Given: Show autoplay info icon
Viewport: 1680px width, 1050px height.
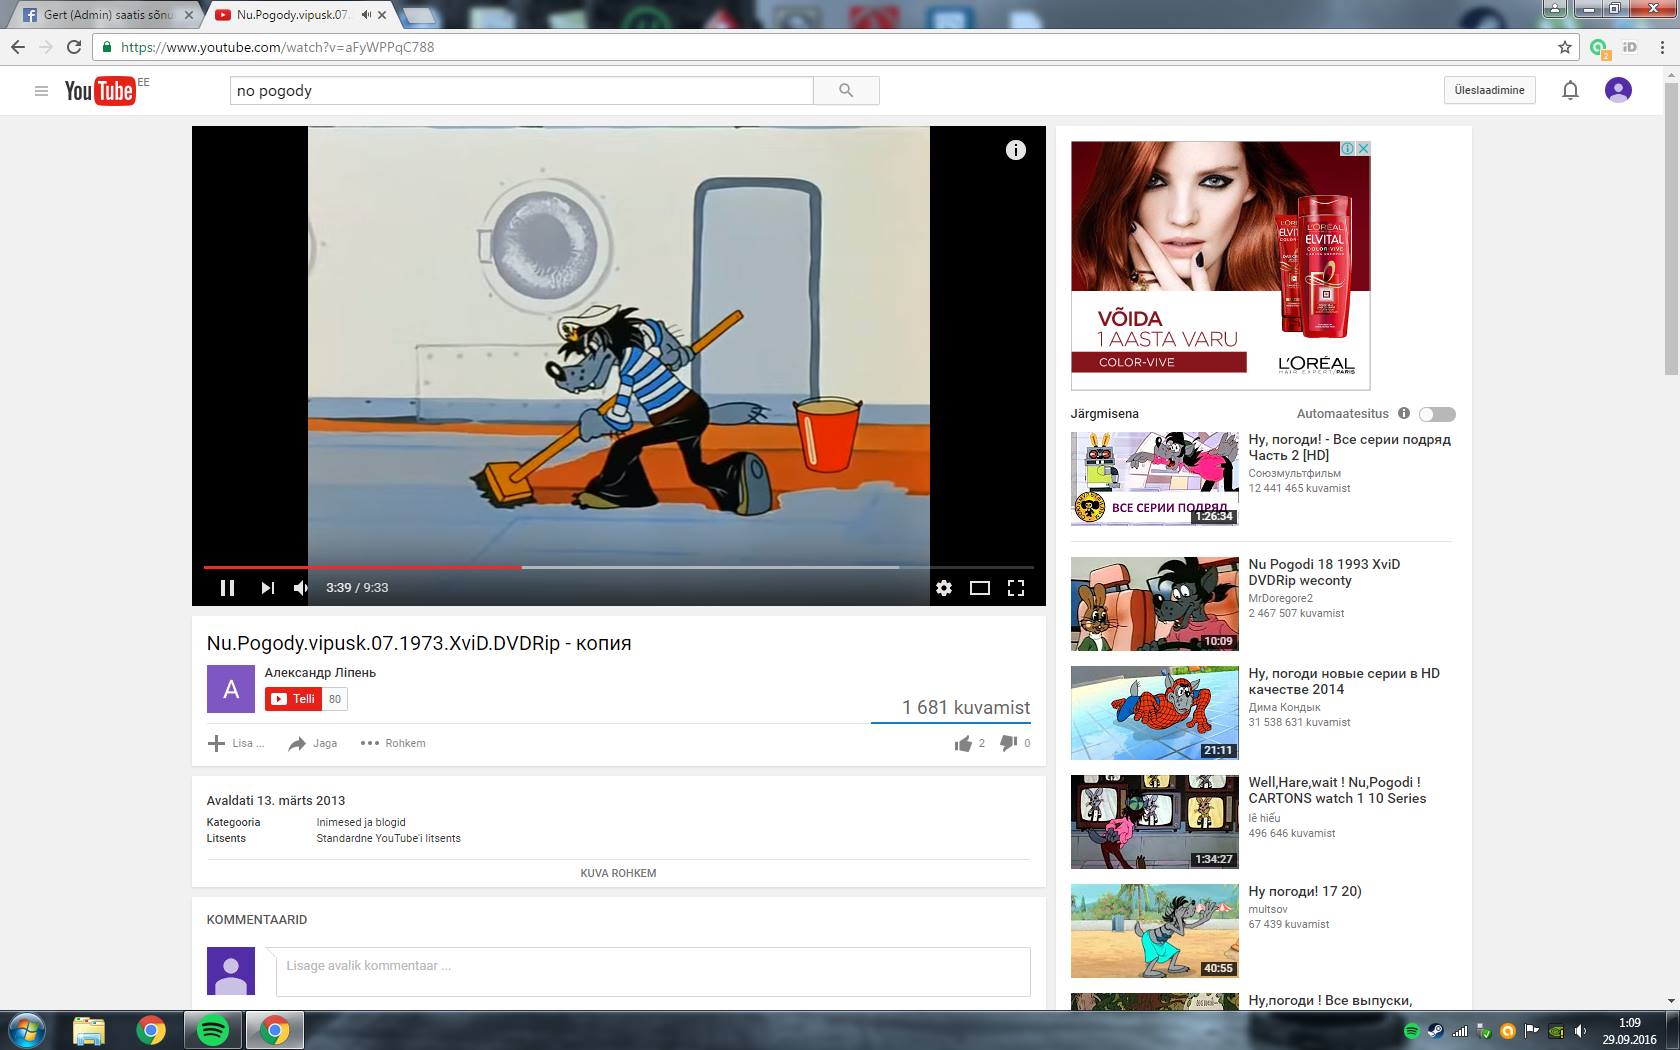Looking at the screenshot, I should pyautogui.click(x=1403, y=413).
